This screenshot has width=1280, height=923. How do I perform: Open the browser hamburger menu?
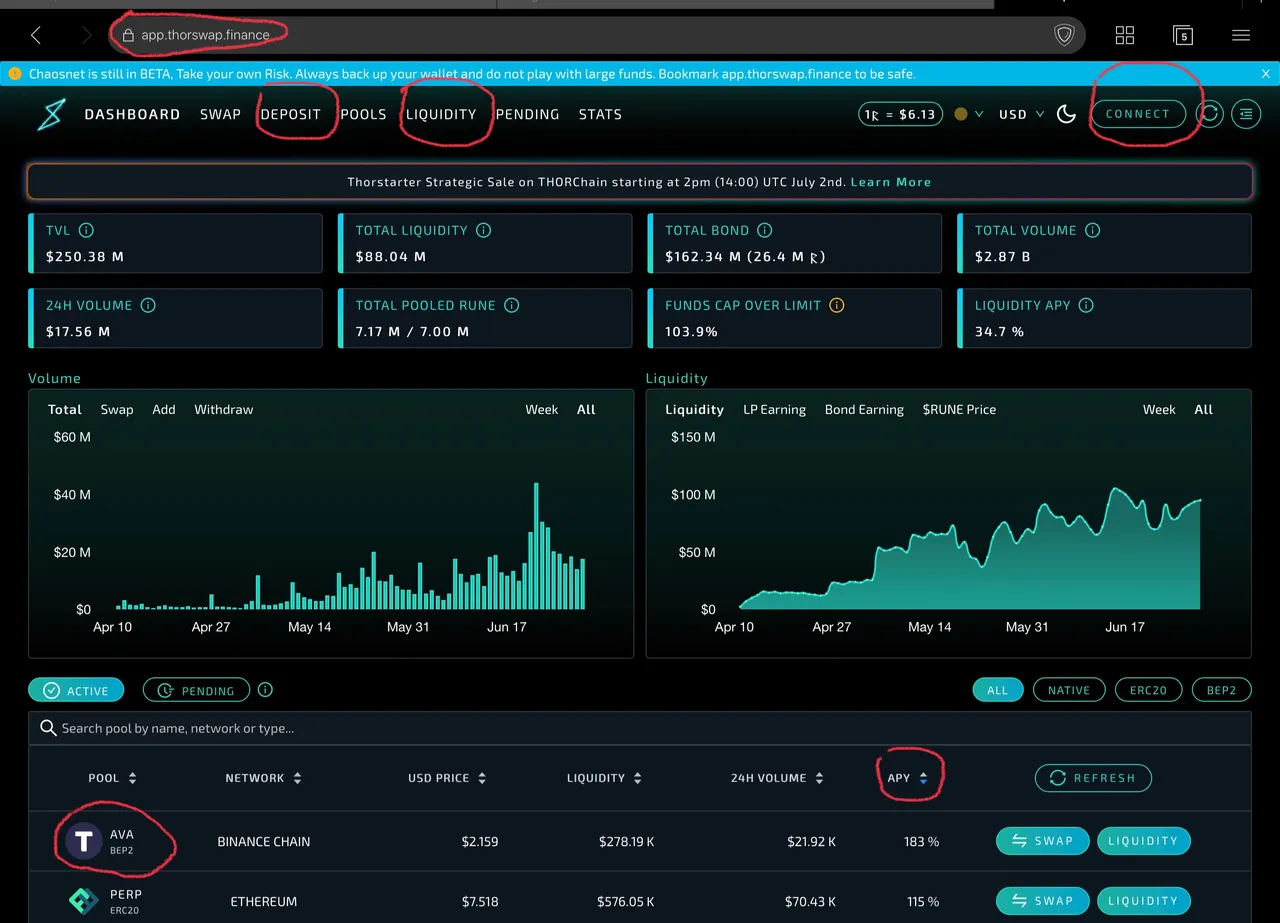click(1241, 35)
